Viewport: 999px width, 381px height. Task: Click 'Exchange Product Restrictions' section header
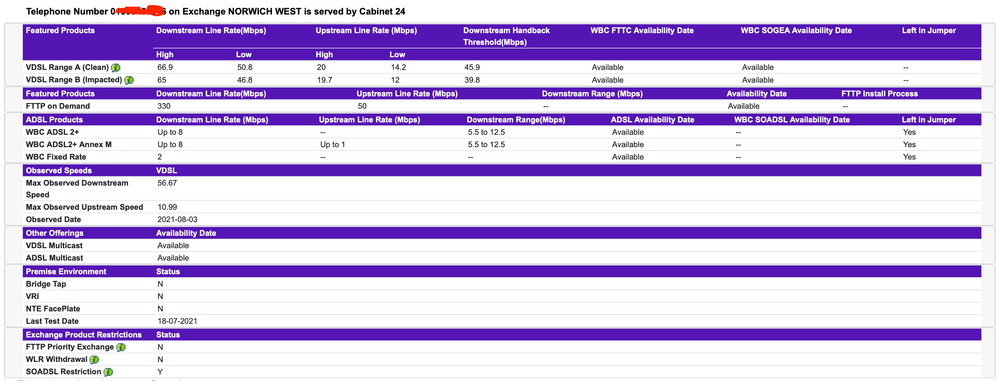coord(83,334)
